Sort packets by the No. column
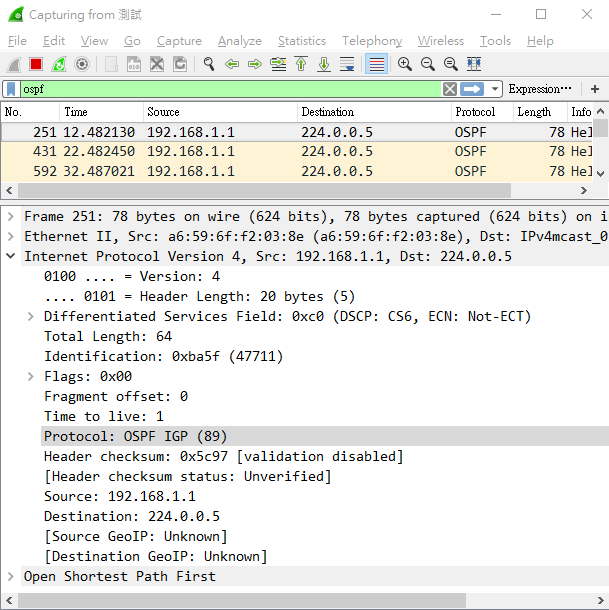The image size is (609, 610). point(30,112)
